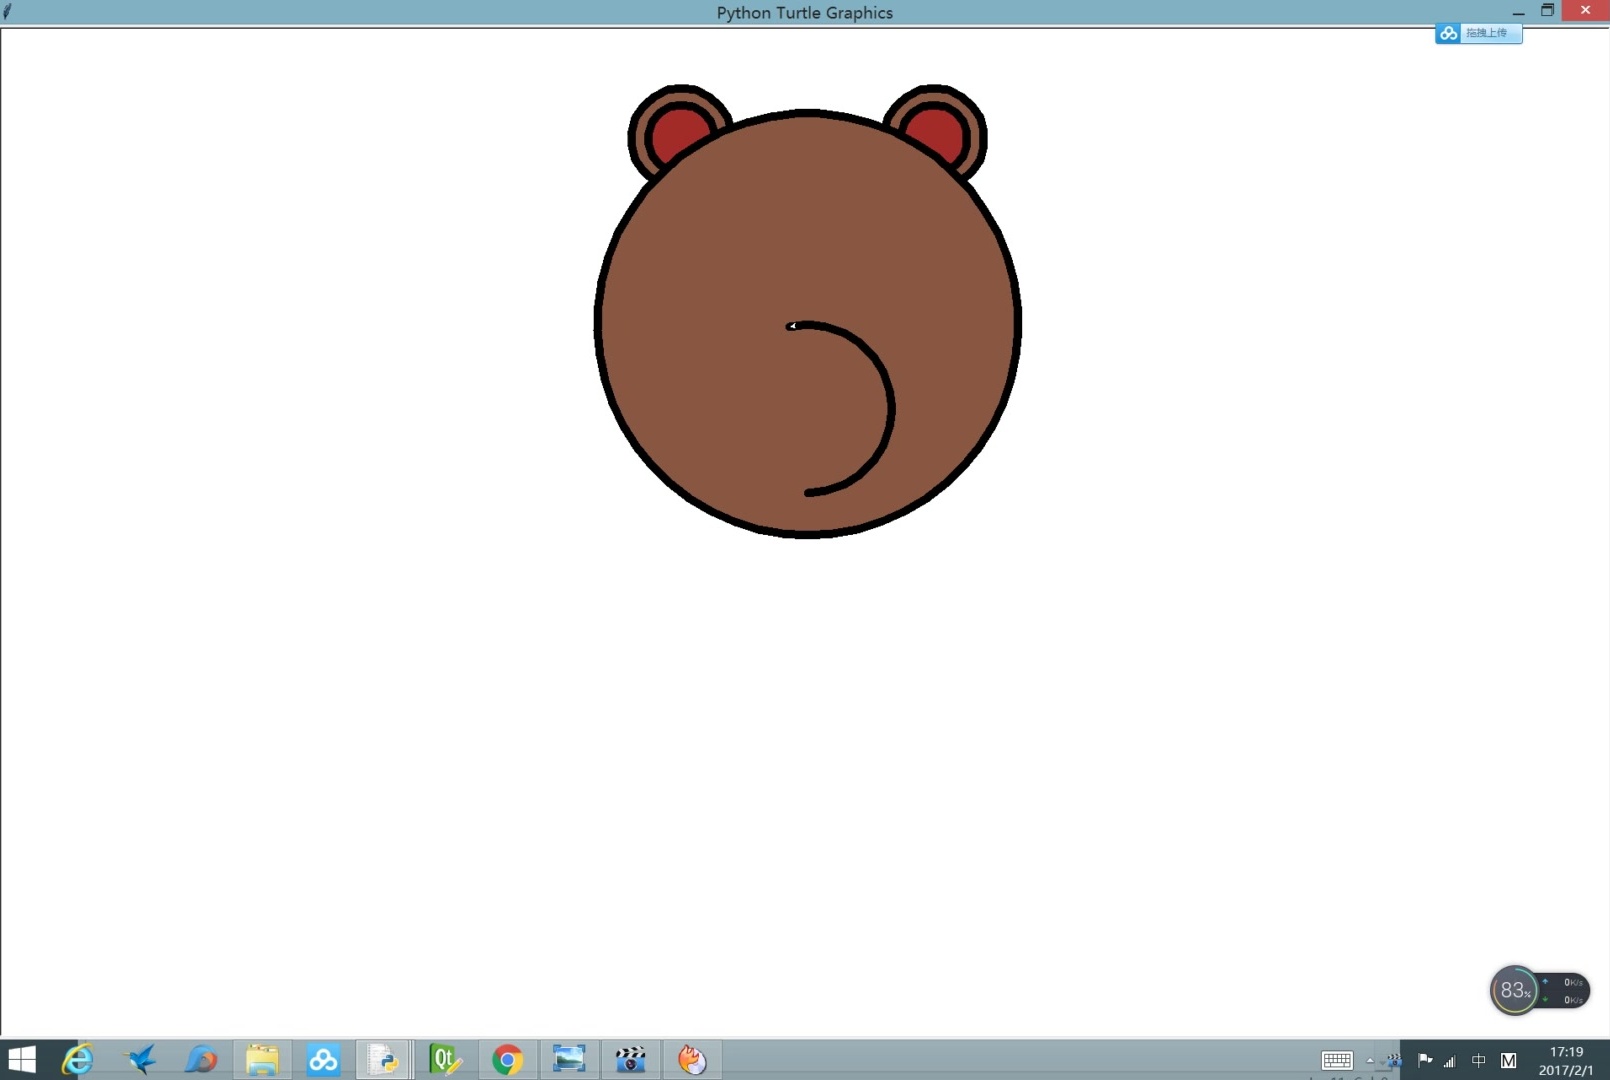Toggle Chinese input mode indicator
The width and height of the screenshot is (1610, 1080).
tap(1479, 1061)
